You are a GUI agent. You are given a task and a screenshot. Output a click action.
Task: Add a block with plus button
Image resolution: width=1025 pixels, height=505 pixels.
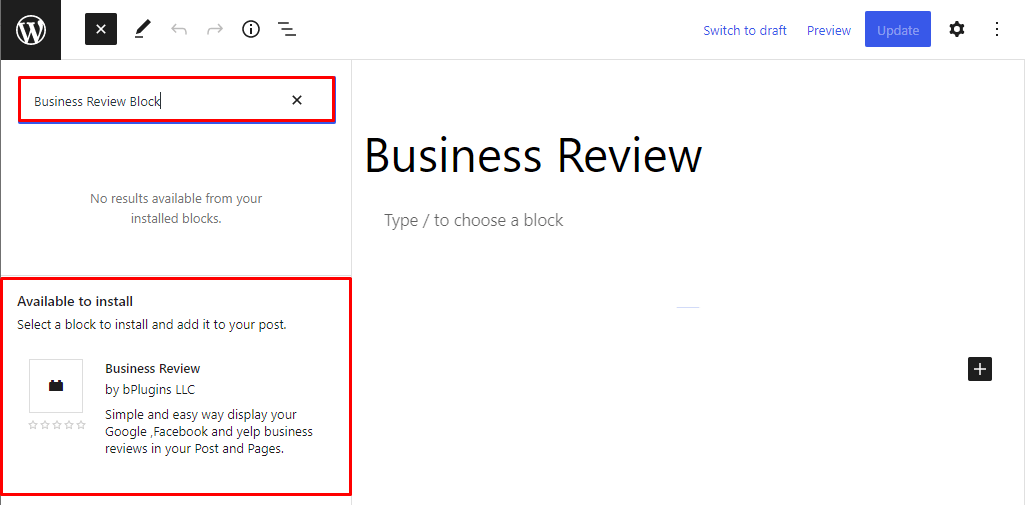979,369
